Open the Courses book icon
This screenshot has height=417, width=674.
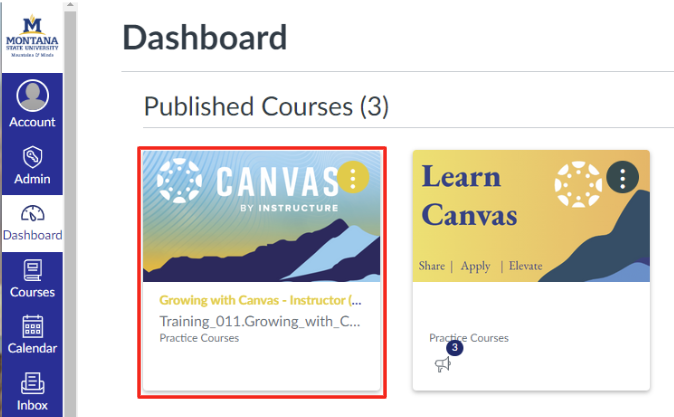(x=32, y=269)
